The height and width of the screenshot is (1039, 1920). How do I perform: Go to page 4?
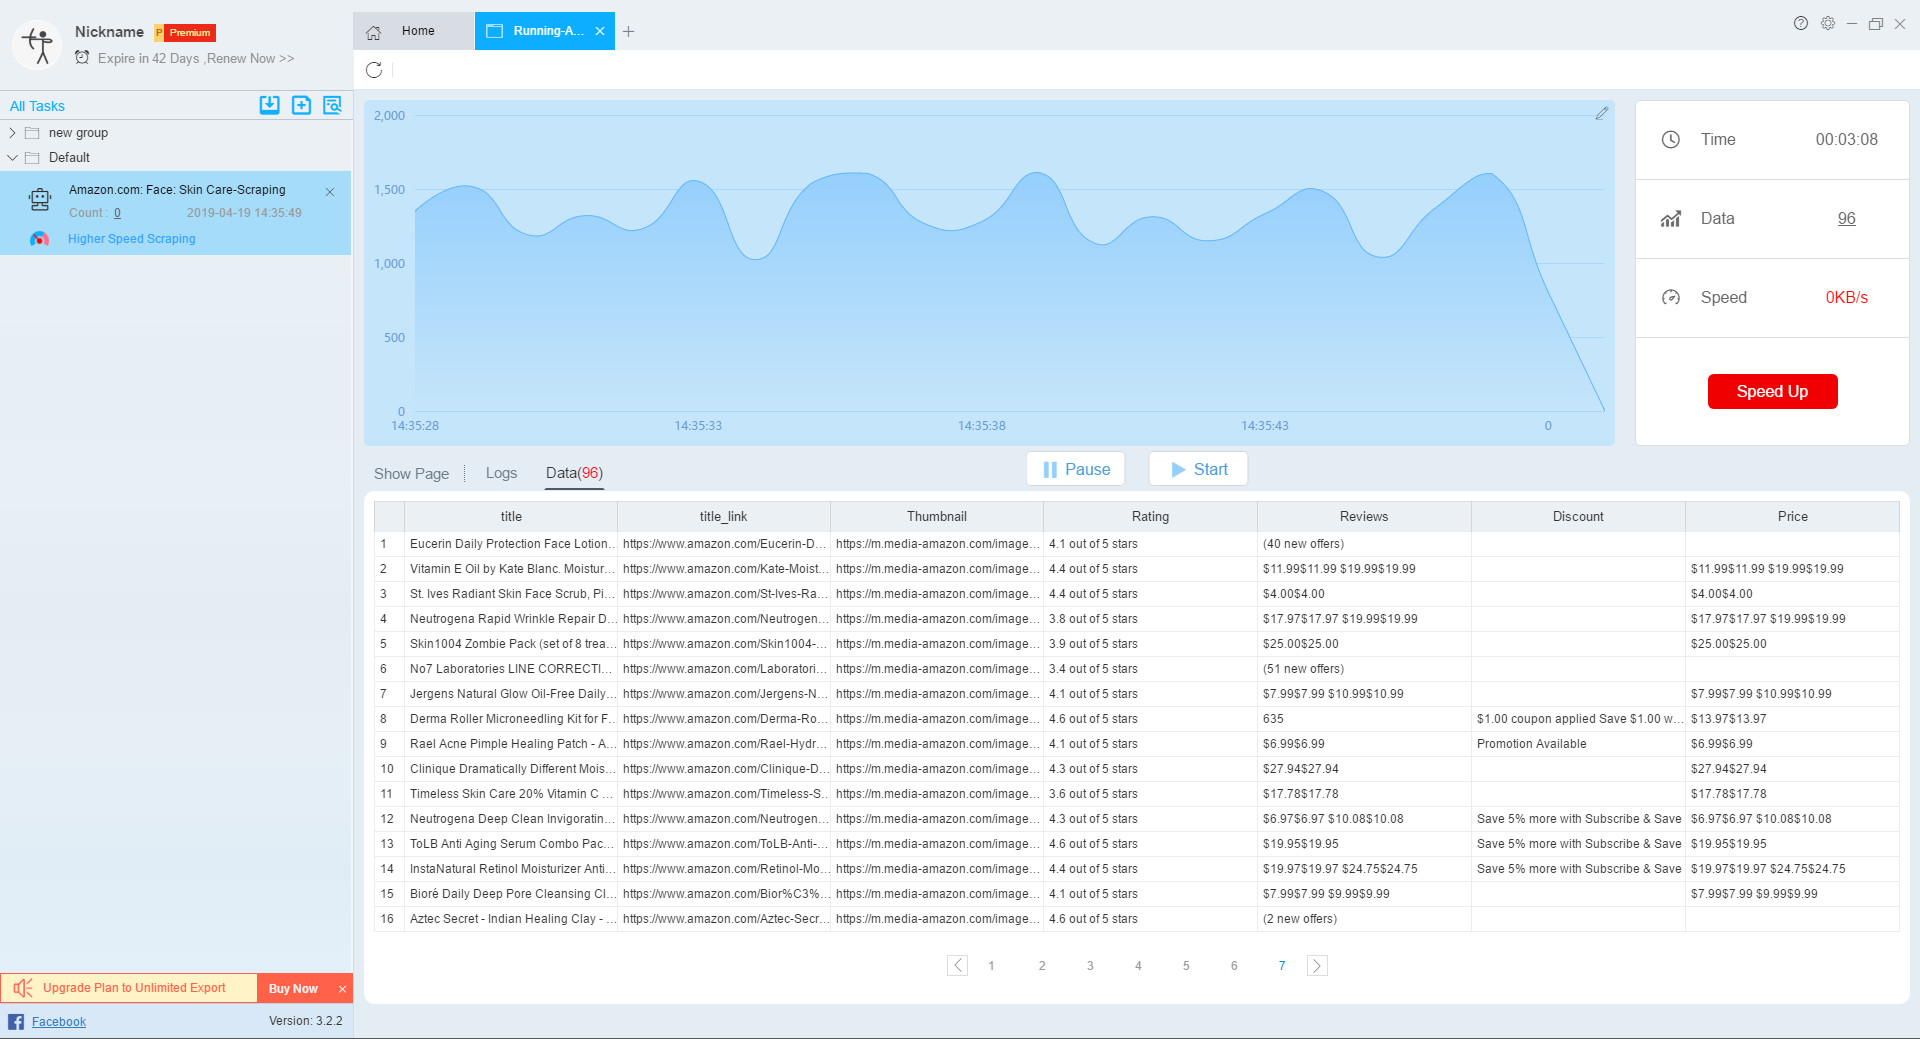(1138, 966)
